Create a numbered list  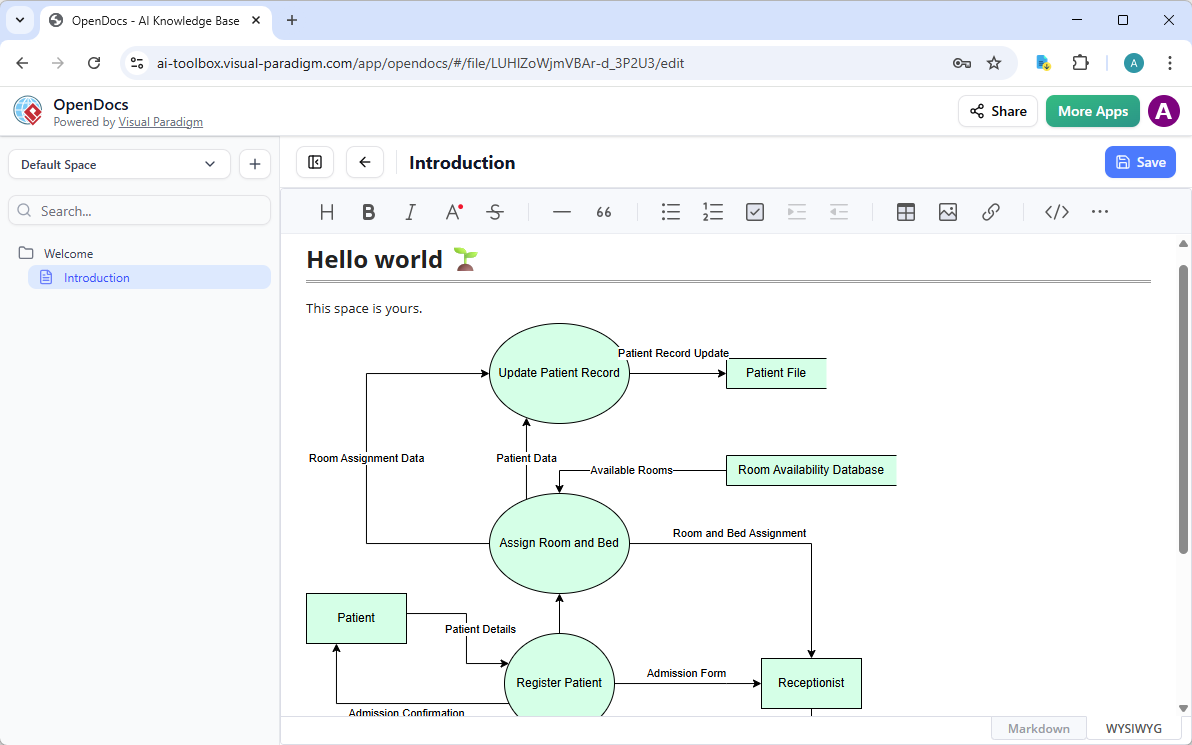click(x=712, y=211)
